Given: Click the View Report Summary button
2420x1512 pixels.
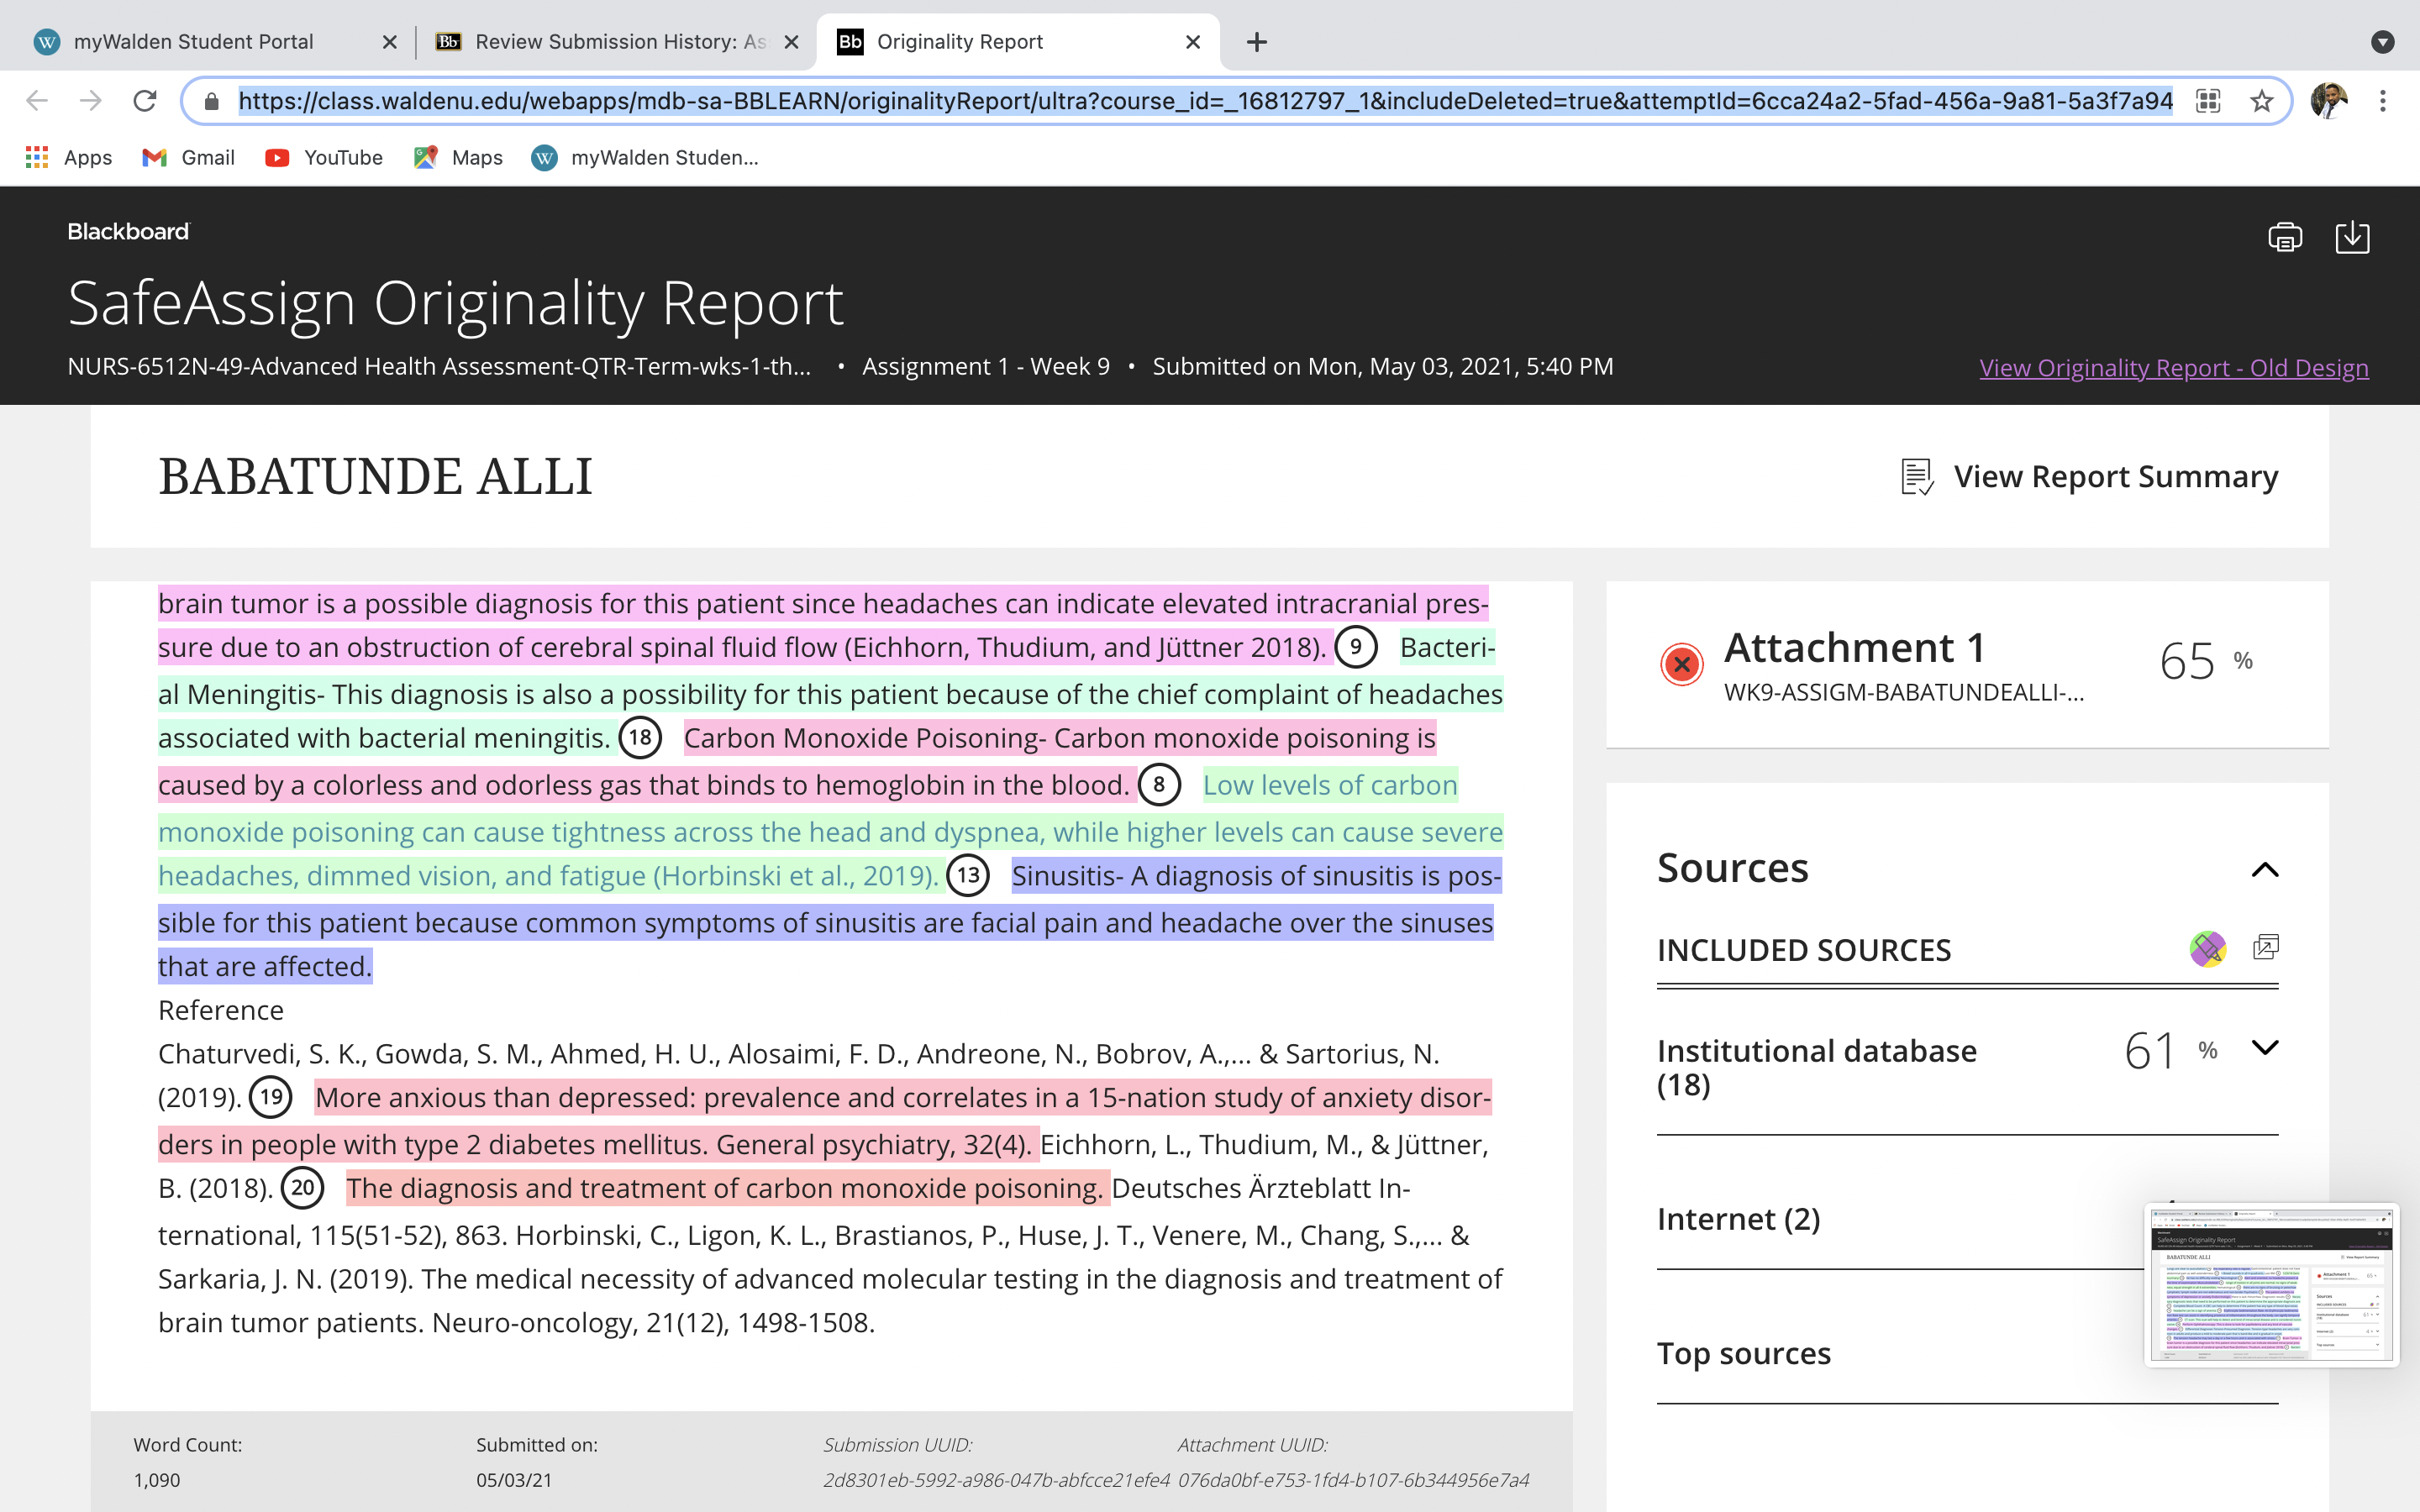Looking at the screenshot, I should [2088, 477].
